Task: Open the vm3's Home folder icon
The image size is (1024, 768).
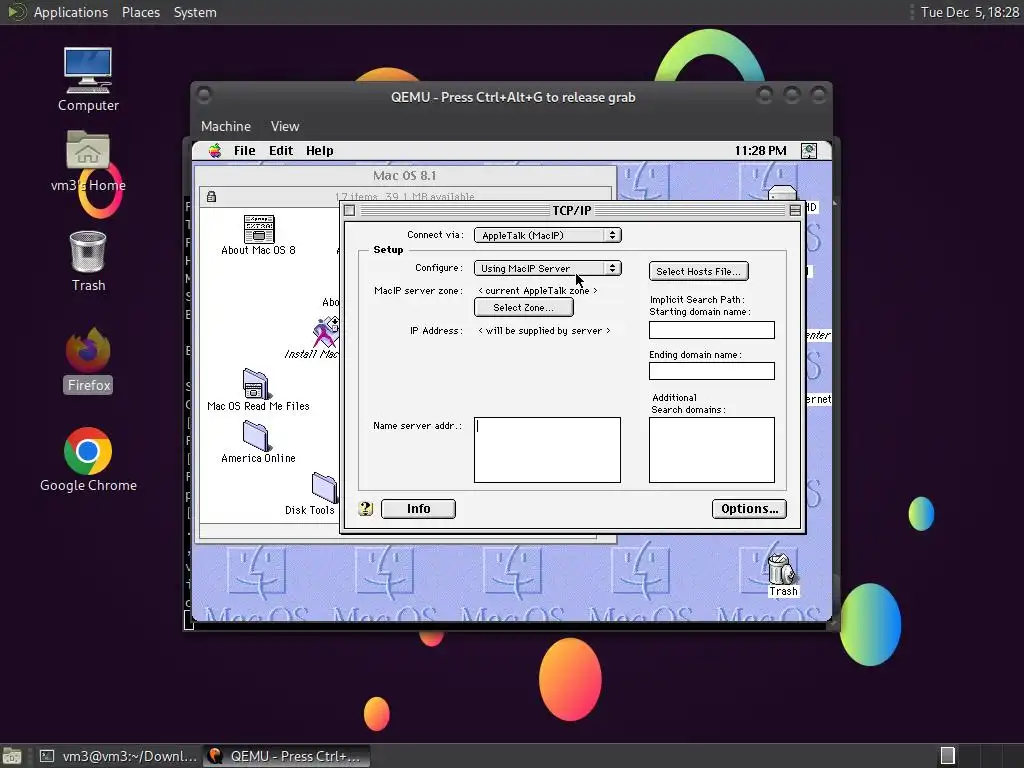Action: [x=88, y=150]
